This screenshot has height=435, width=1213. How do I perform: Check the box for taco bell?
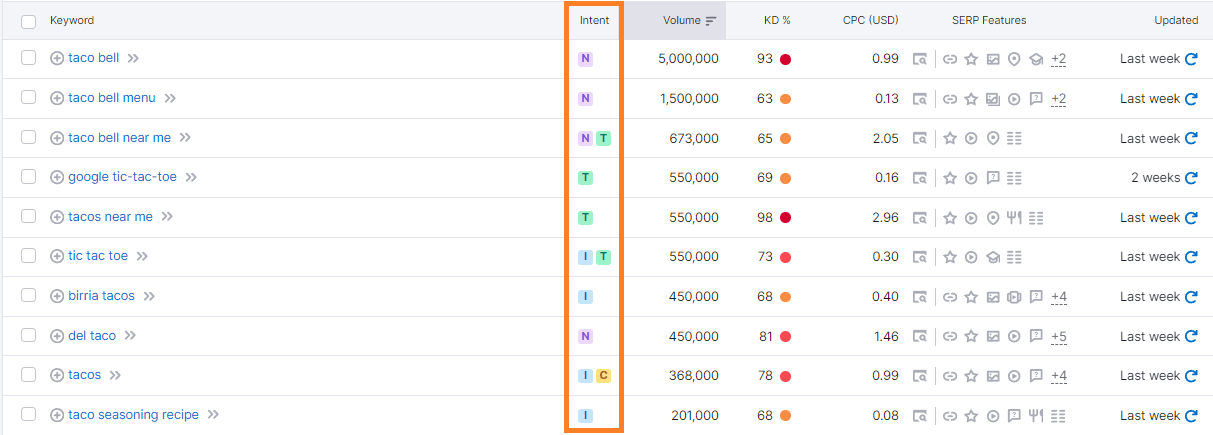28,58
